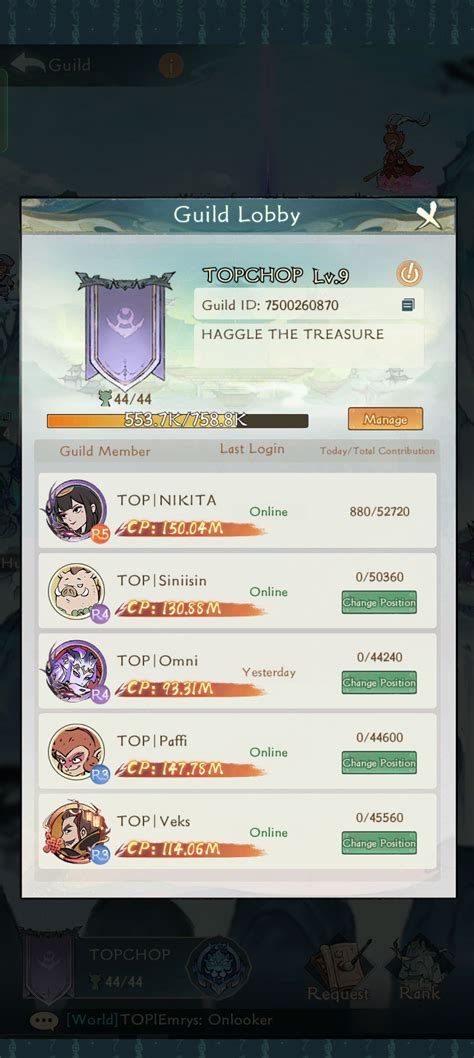Sort by Today/Total Contribution header
Screen dimensions: 474x1058
click(377, 451)
